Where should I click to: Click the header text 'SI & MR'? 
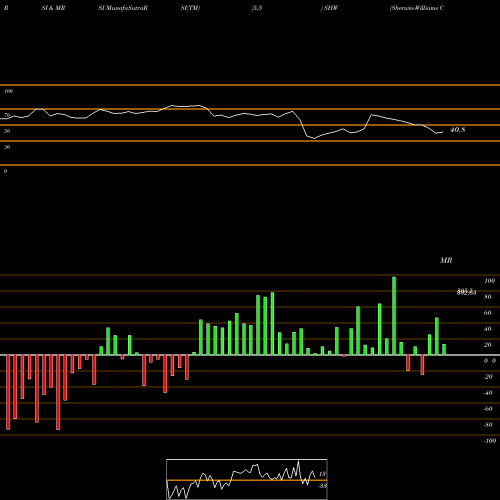(x=53, y=8)
